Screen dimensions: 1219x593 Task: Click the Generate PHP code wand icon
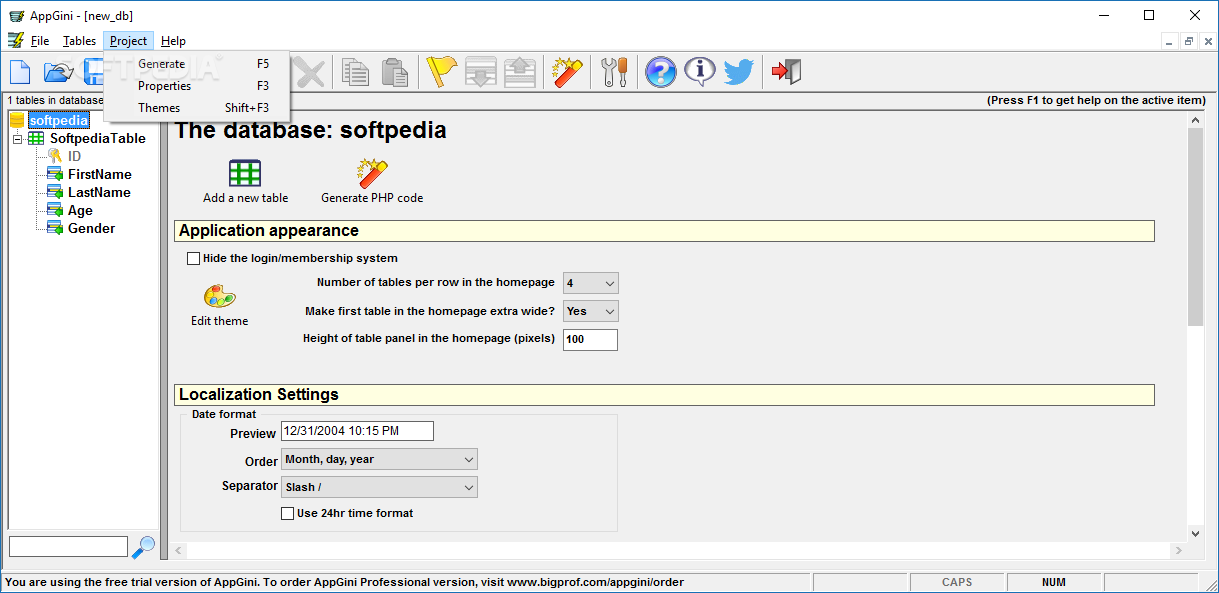(x=372, y=173)
